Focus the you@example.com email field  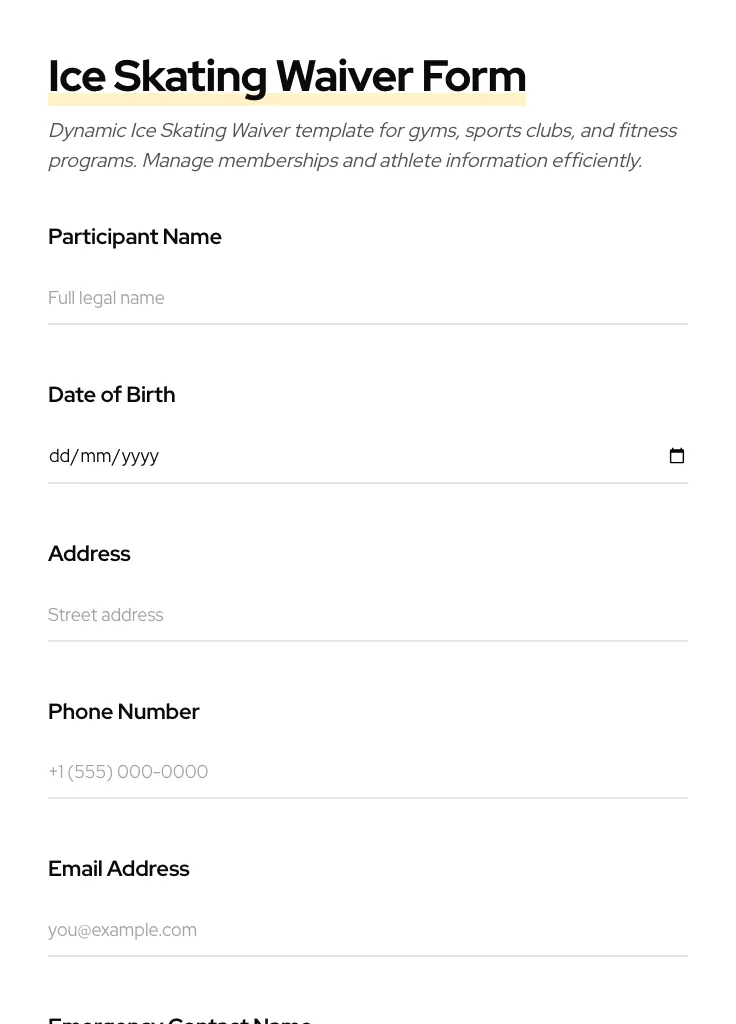tap(367, 930)
